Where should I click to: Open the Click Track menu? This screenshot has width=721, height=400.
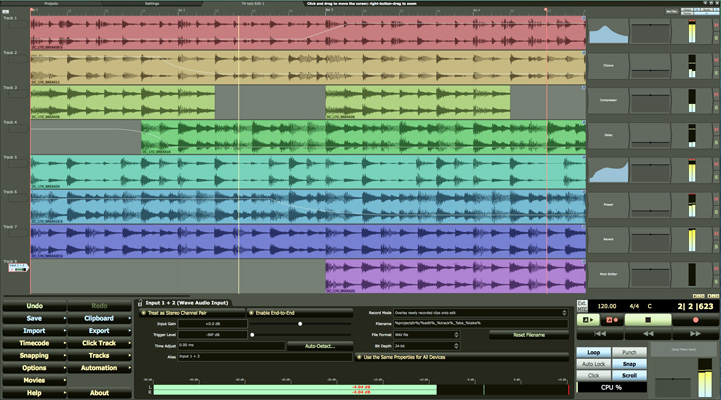[99, 343]
